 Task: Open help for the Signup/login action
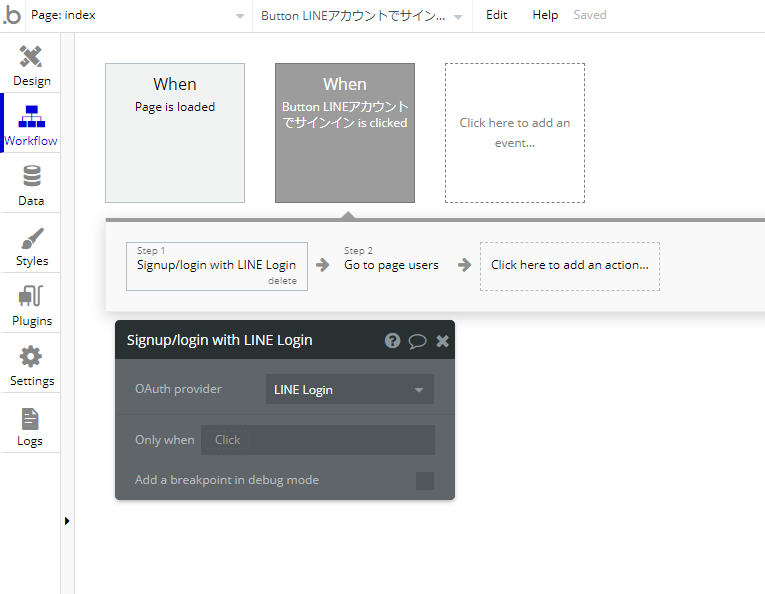click(x=392, y=340)
